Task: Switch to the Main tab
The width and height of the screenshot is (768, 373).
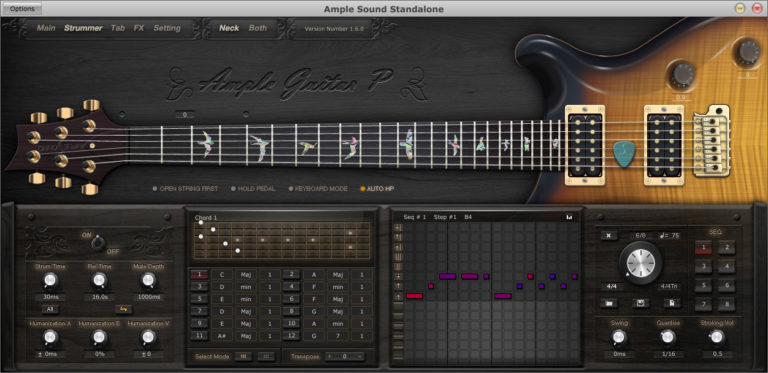Action: (46, 28)
